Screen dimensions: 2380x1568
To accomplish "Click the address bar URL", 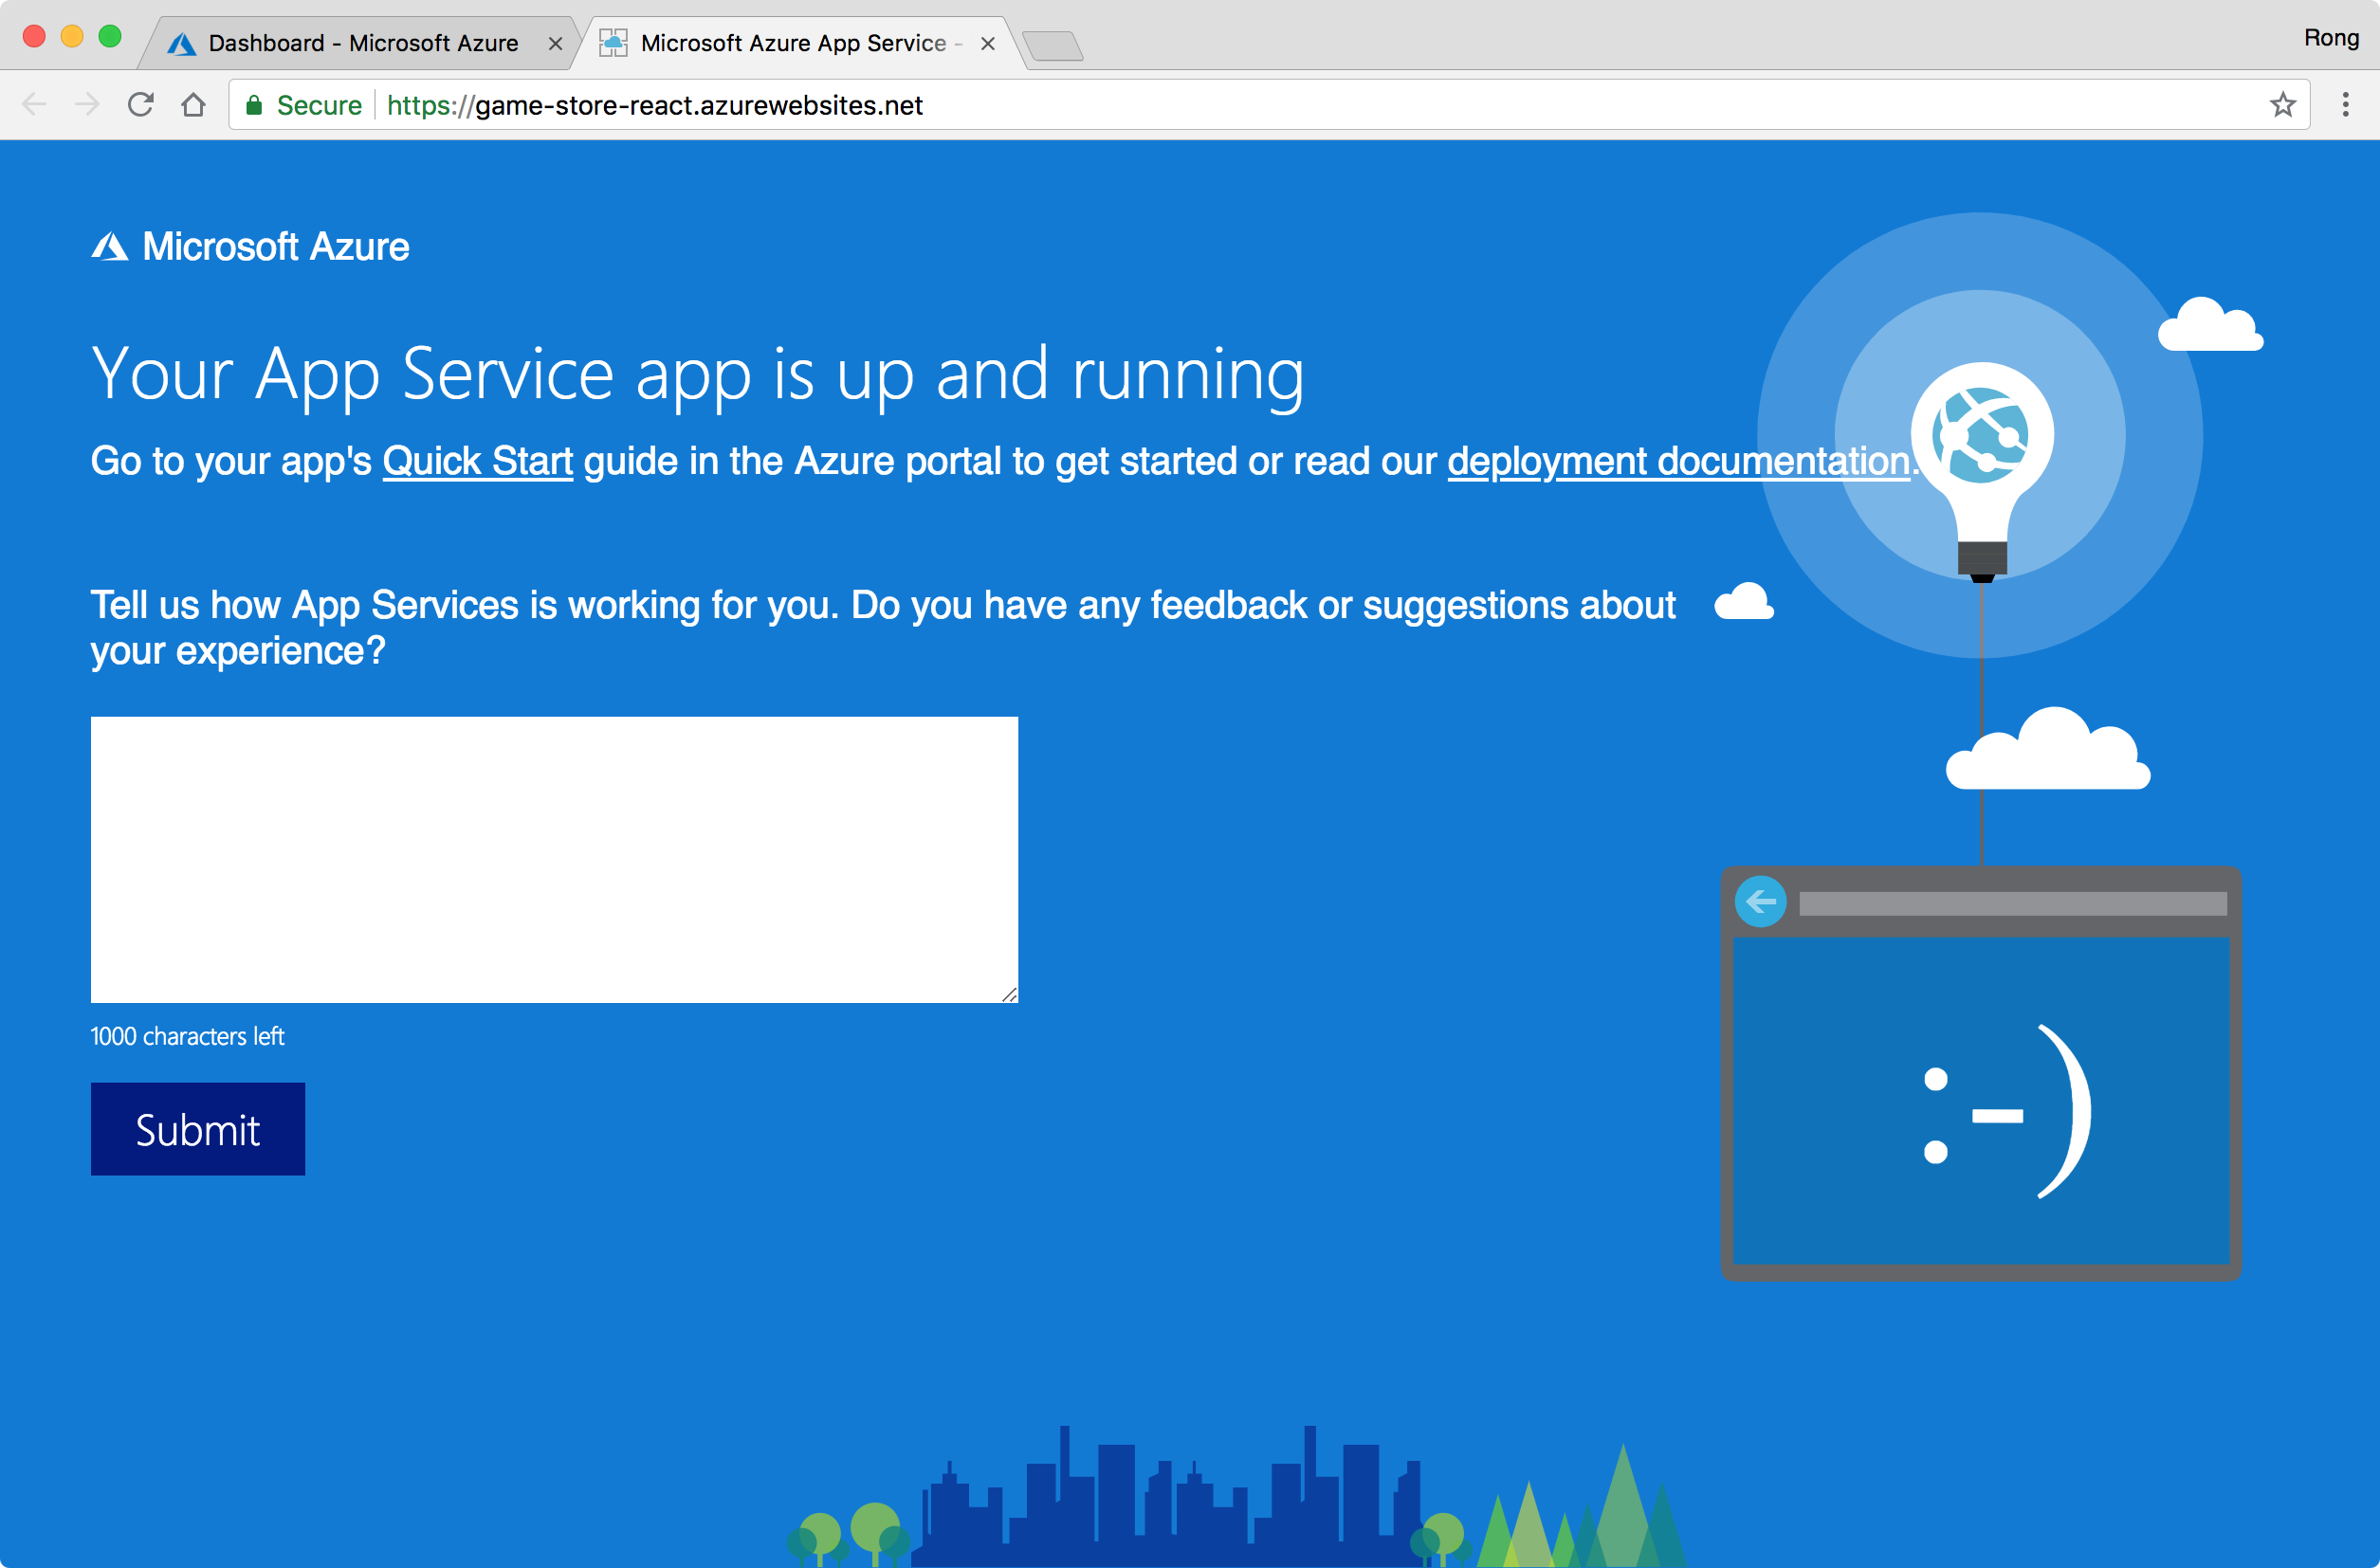I will point(655,105).
